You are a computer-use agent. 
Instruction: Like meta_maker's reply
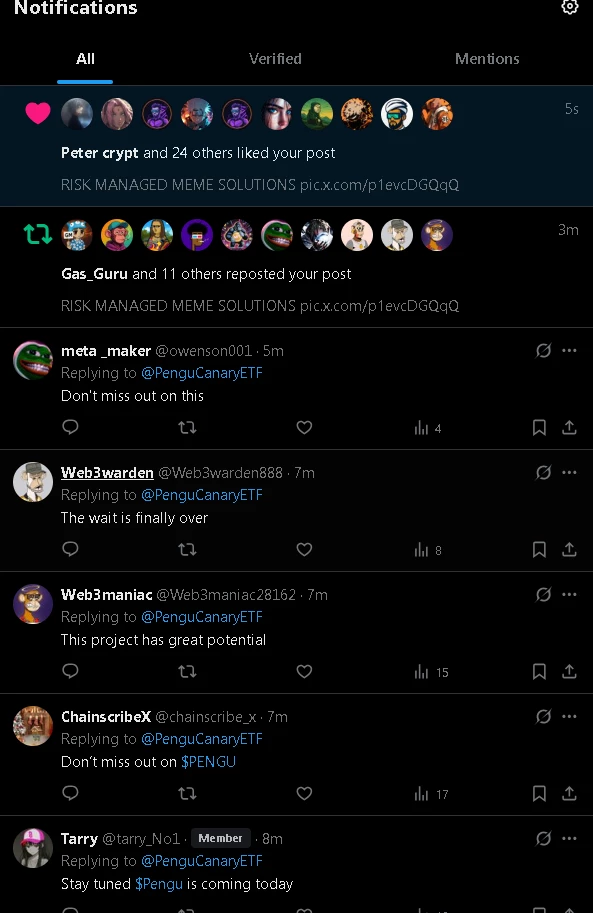click(304, 427)
